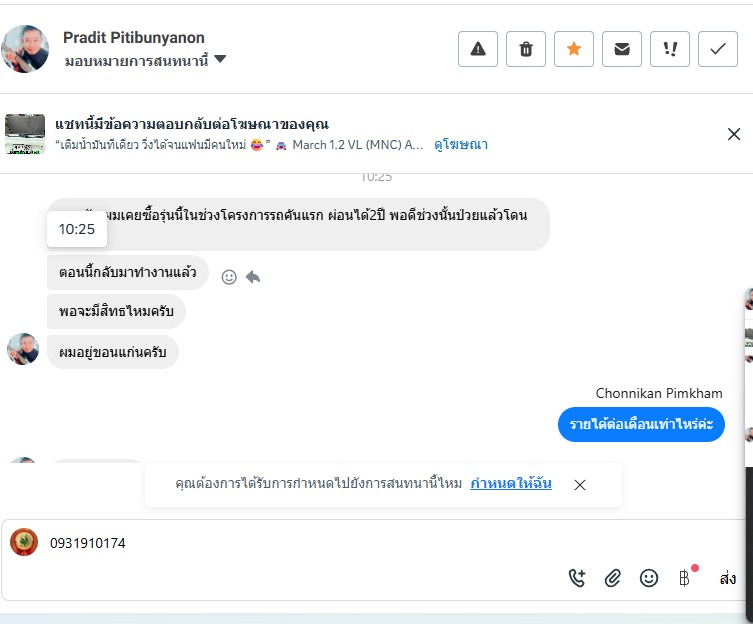
Task: React with emoji to the message
Action: [229, 277]
